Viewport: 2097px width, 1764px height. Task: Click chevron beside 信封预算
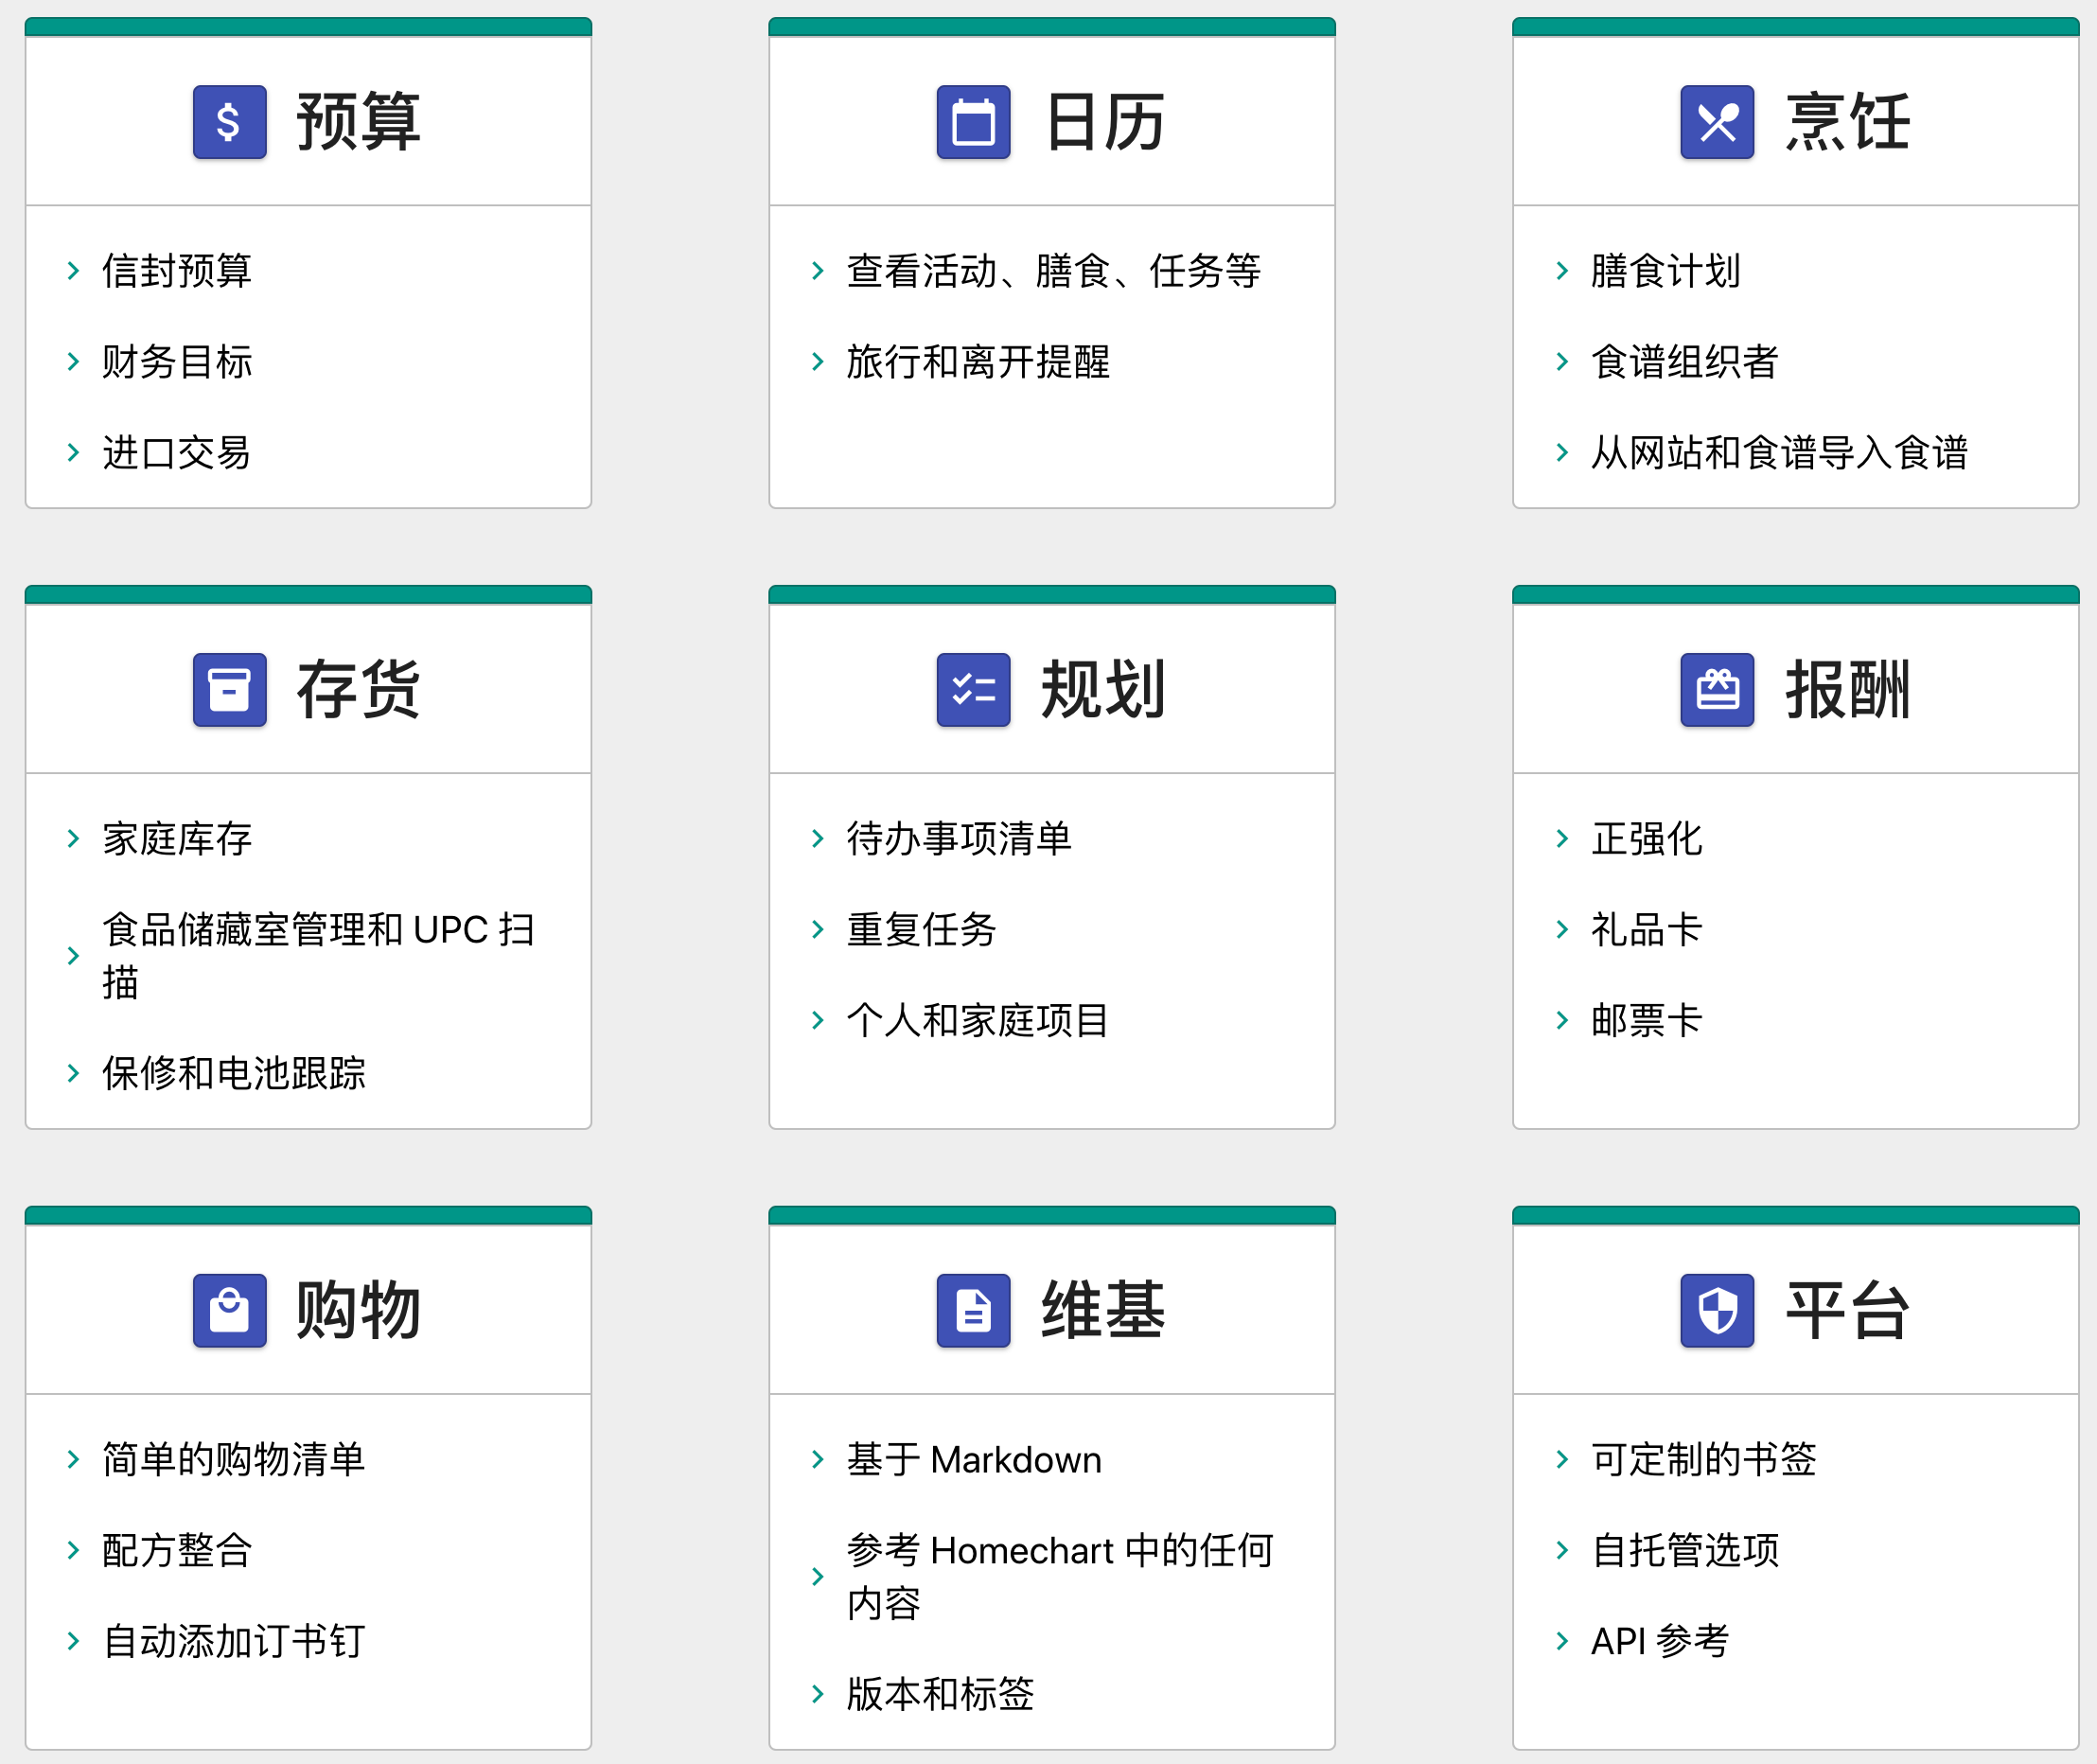coord(73,271)
